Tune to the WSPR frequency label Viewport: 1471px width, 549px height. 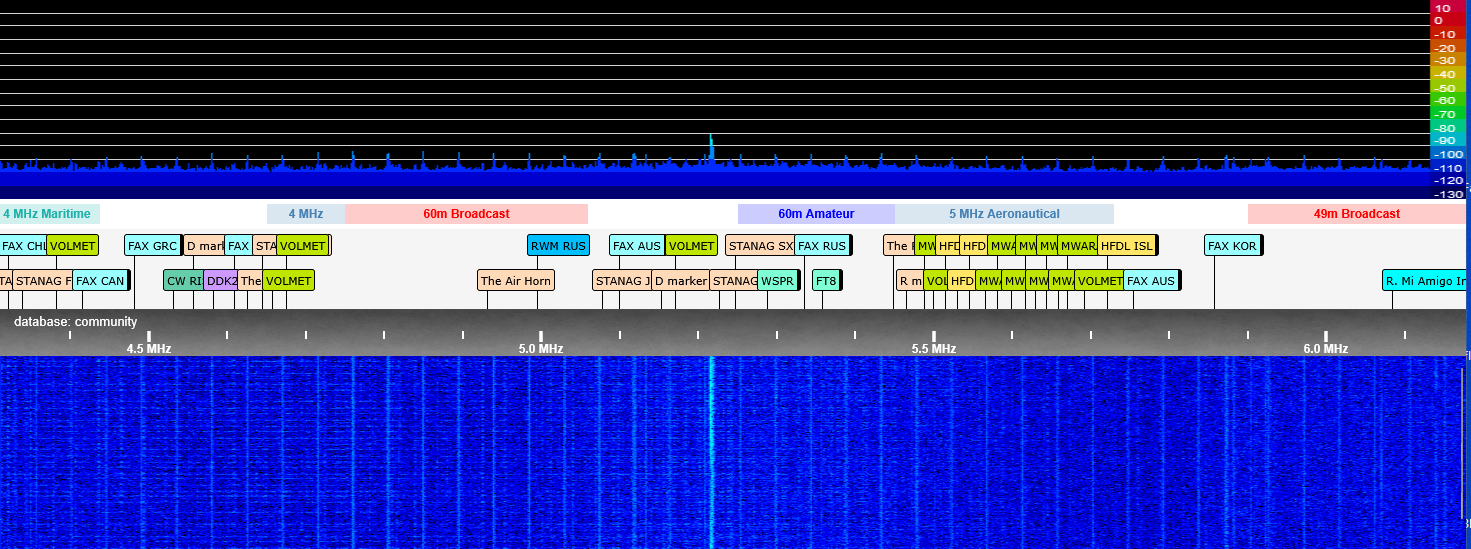(777, 281)
